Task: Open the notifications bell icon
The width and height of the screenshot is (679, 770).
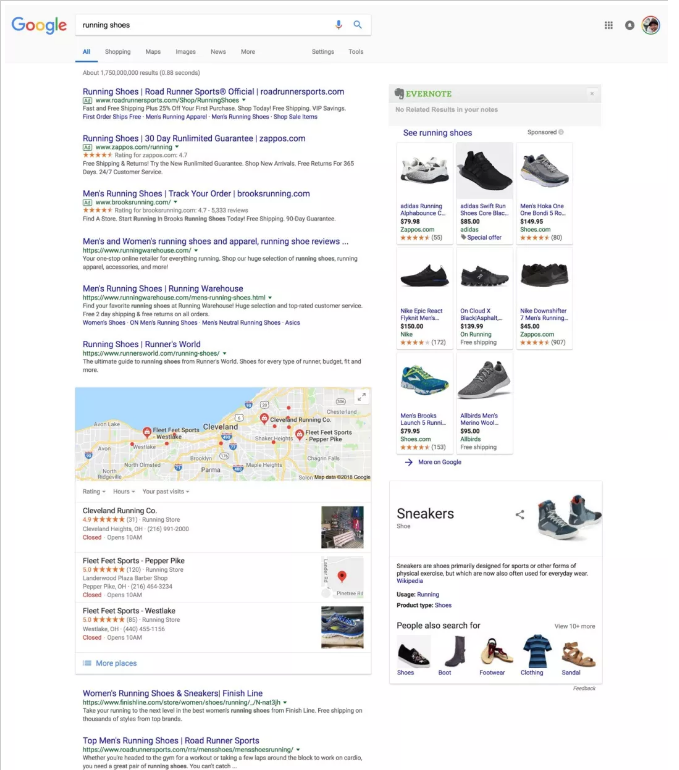Action: pos(629,25)
